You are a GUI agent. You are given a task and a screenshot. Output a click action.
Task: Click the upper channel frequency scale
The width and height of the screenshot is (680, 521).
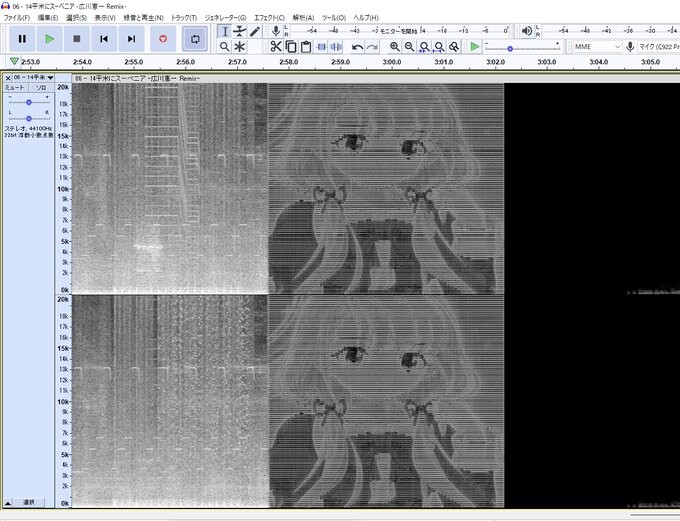click(63, 188)
